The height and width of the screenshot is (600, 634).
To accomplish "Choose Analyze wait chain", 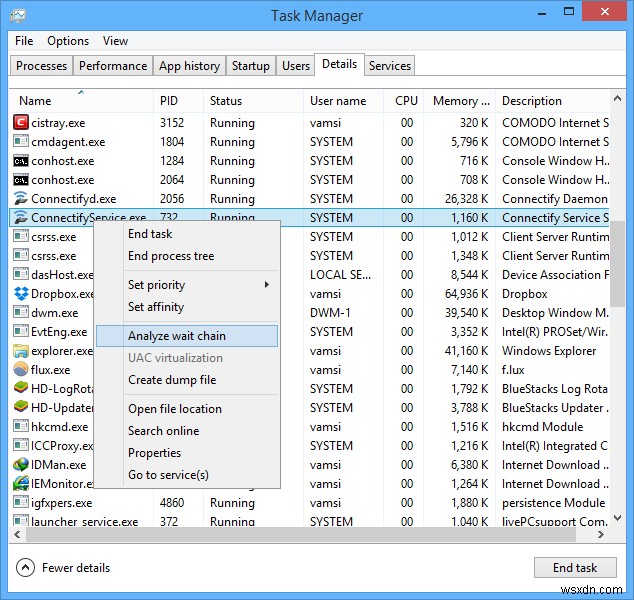I will (186, 336).
